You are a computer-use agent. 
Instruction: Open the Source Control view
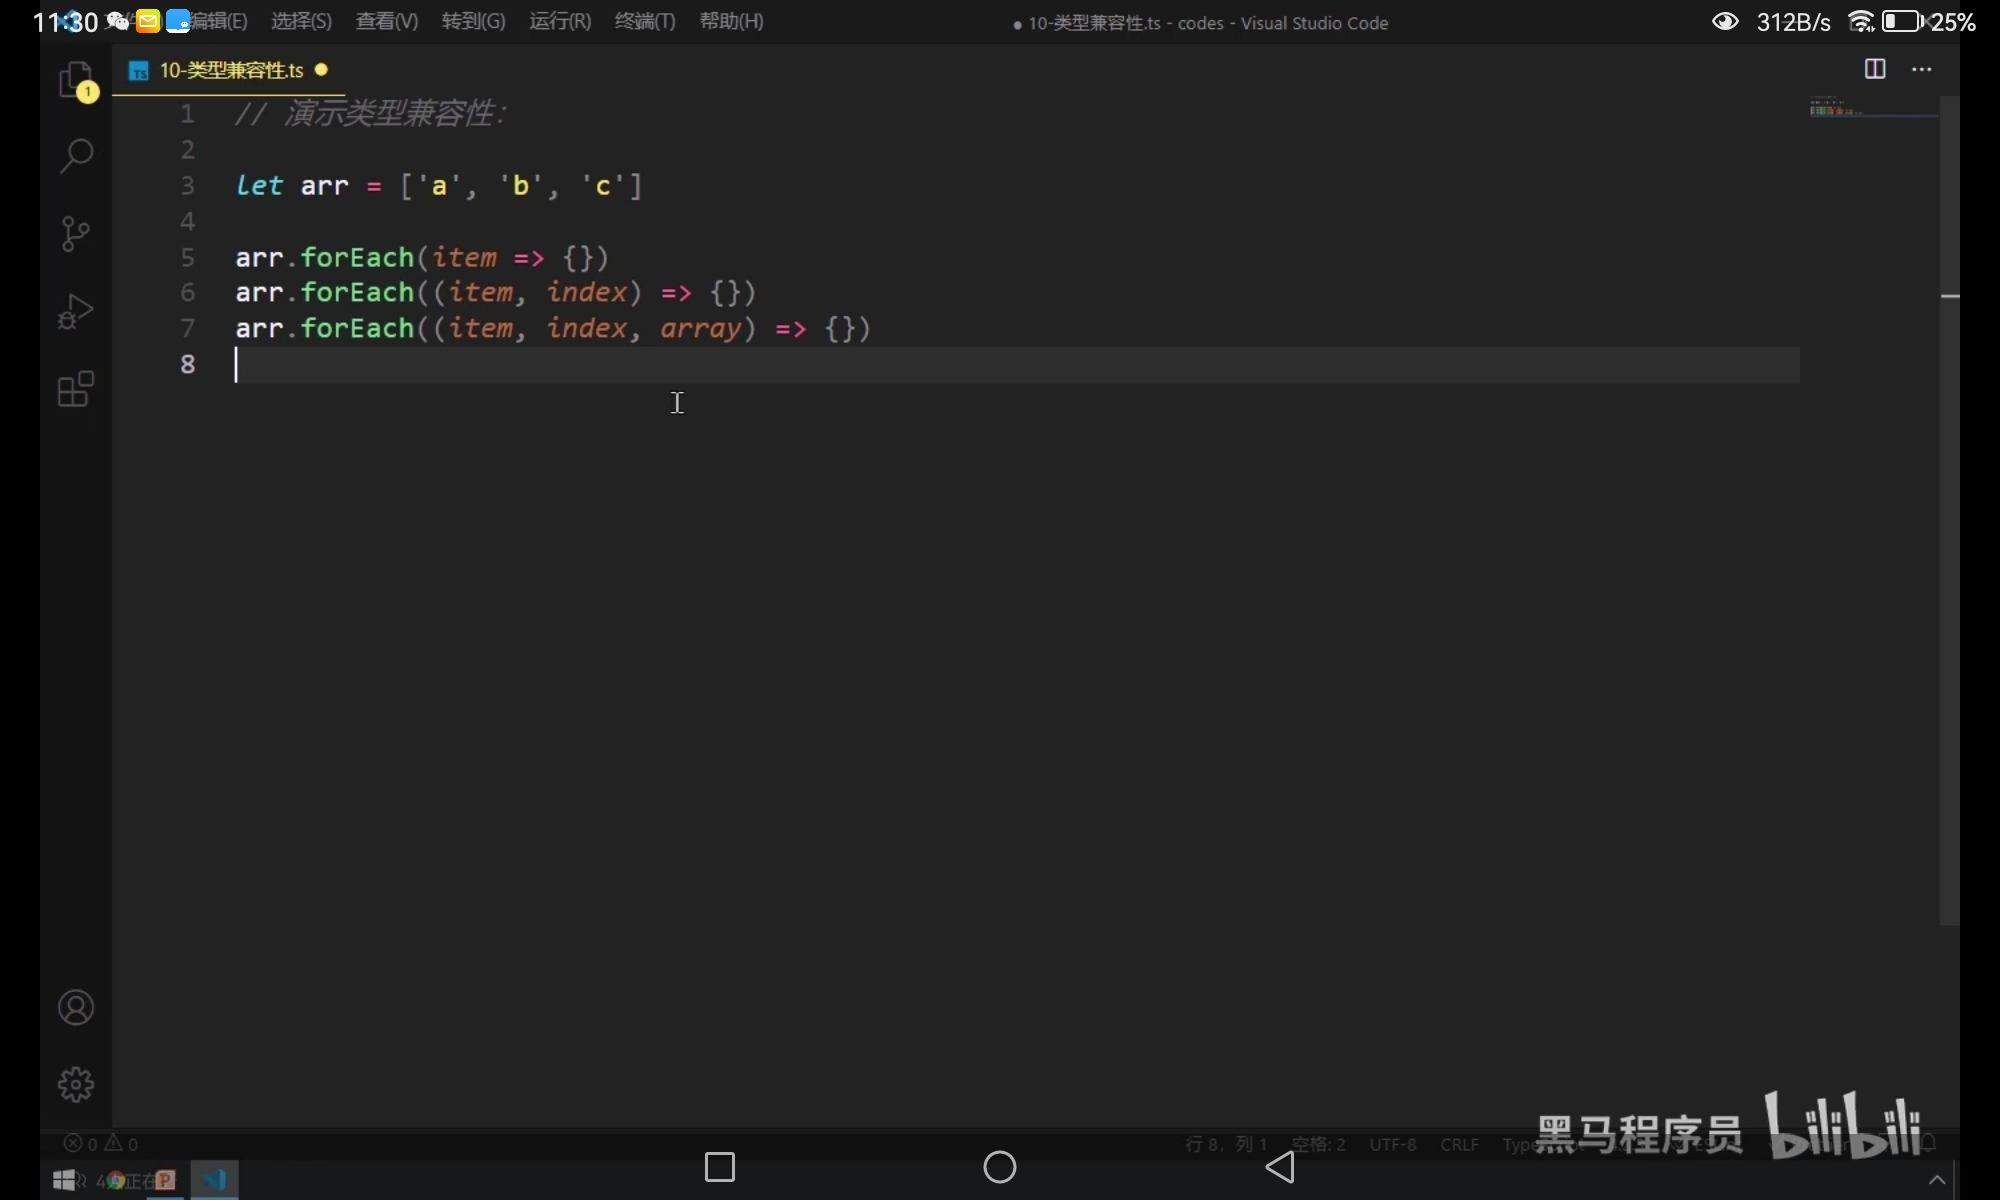click(x=76, y=234)
